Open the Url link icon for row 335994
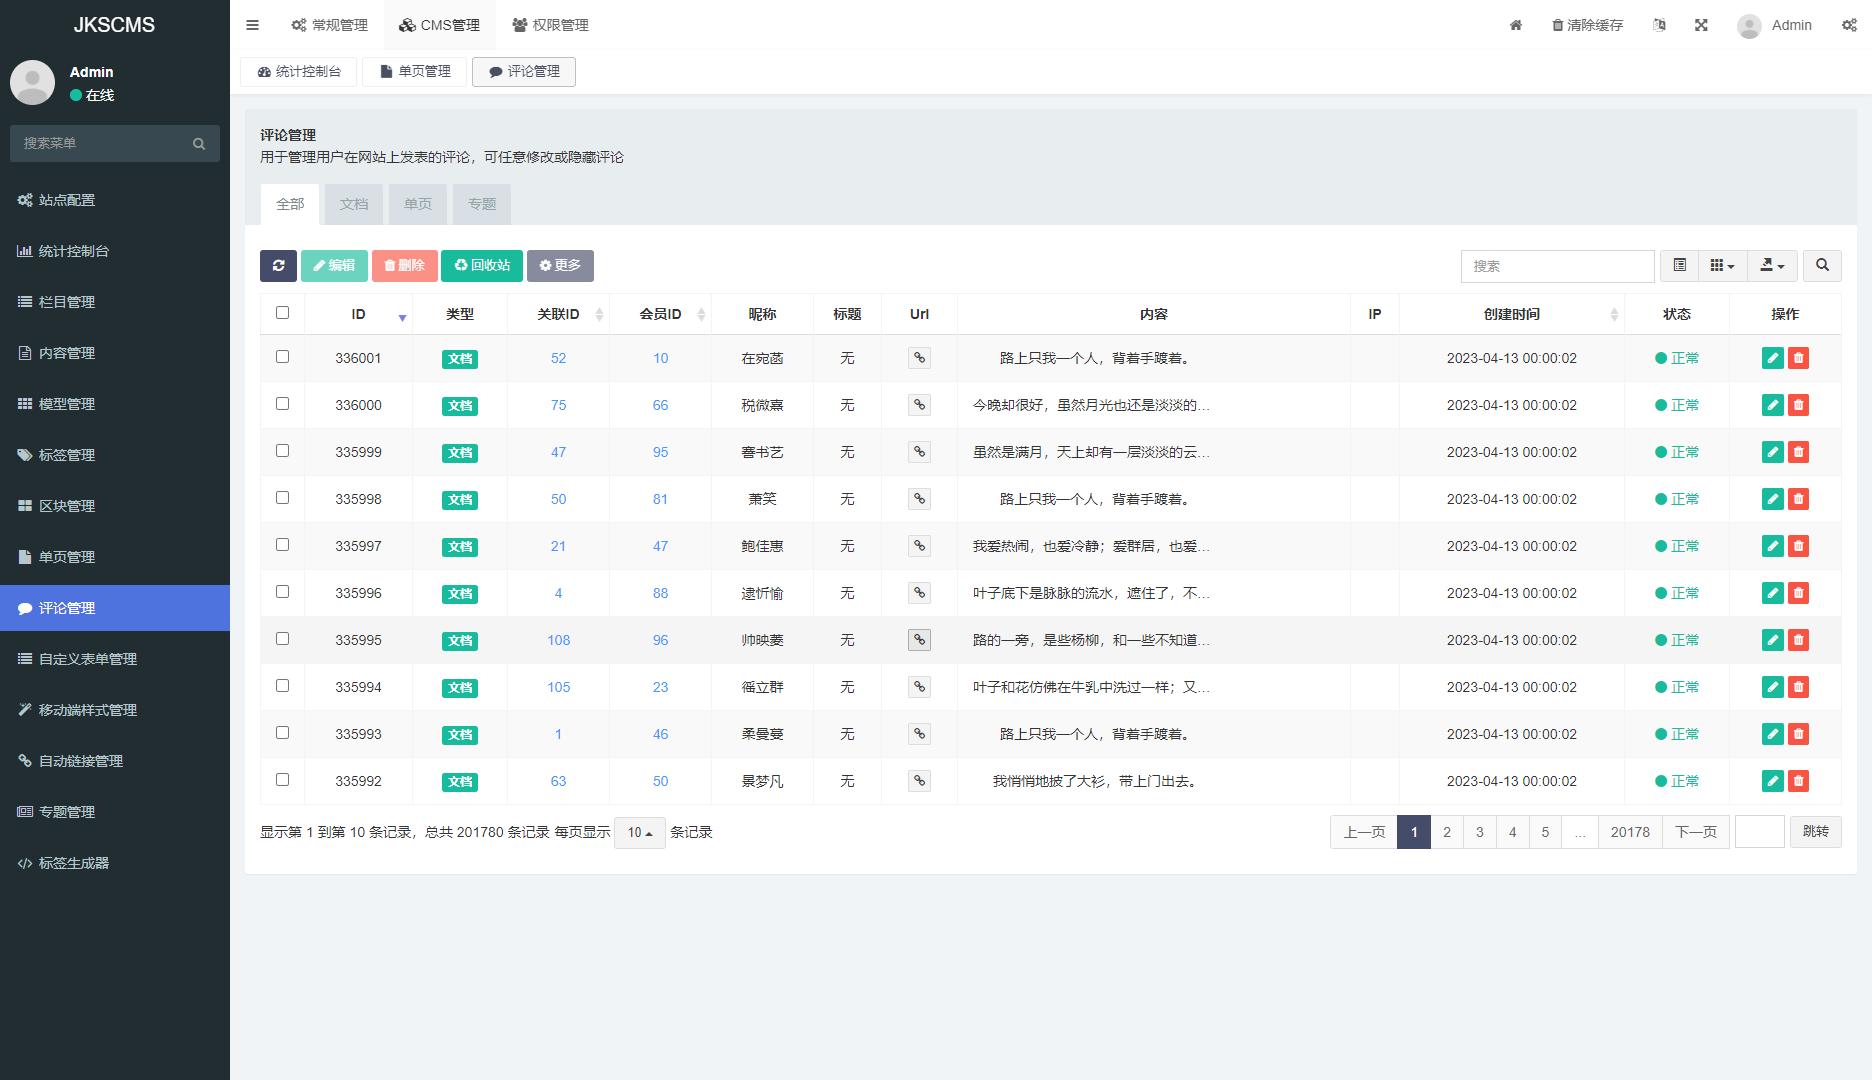Screen dimensions: 1872x1080 (919, 687)
